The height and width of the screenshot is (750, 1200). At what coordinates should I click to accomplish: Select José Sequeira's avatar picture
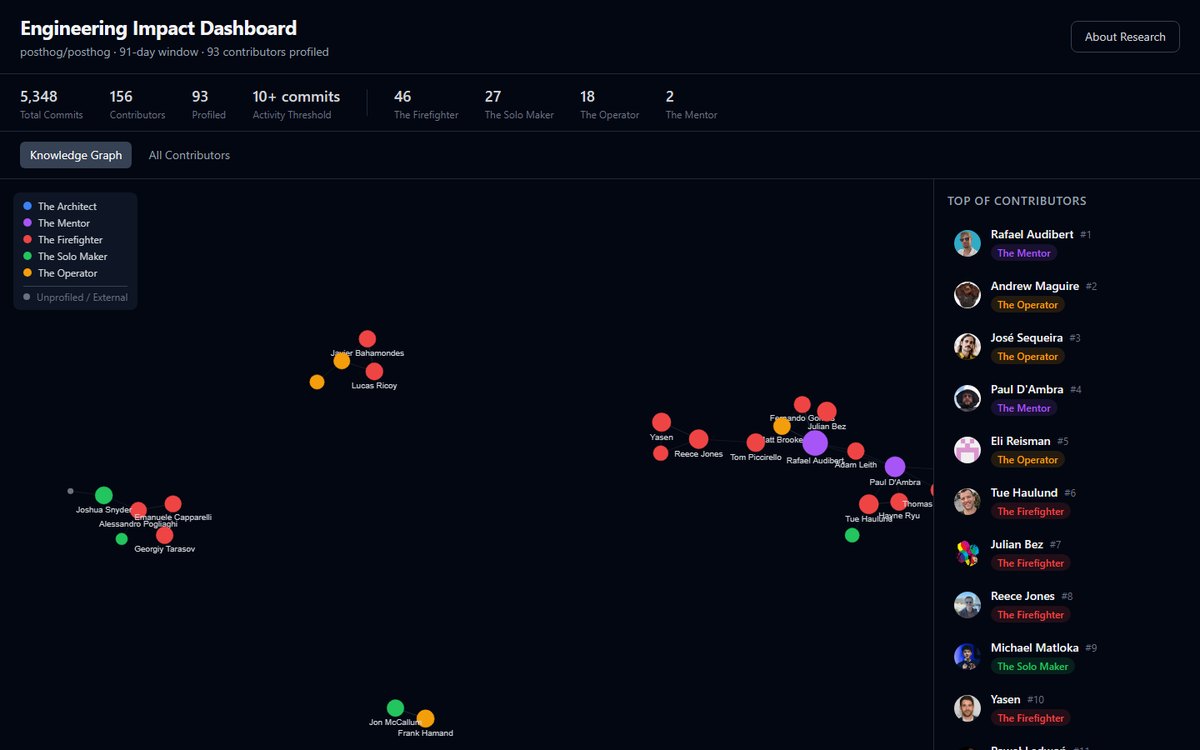click(x=967, y=347)
